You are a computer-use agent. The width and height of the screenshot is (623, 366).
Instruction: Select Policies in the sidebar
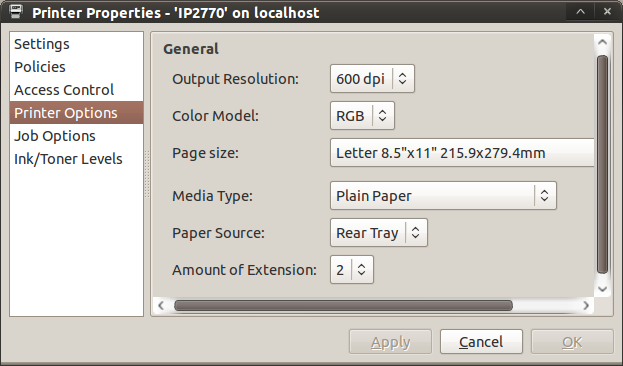click(76, 67)
